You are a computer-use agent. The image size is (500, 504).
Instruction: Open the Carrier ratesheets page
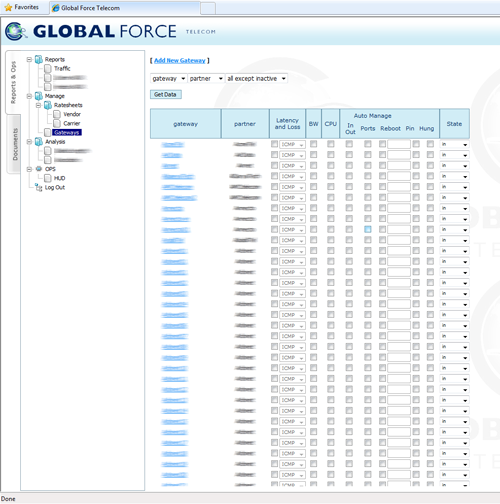pyautogui.click(x=72, y=123)
